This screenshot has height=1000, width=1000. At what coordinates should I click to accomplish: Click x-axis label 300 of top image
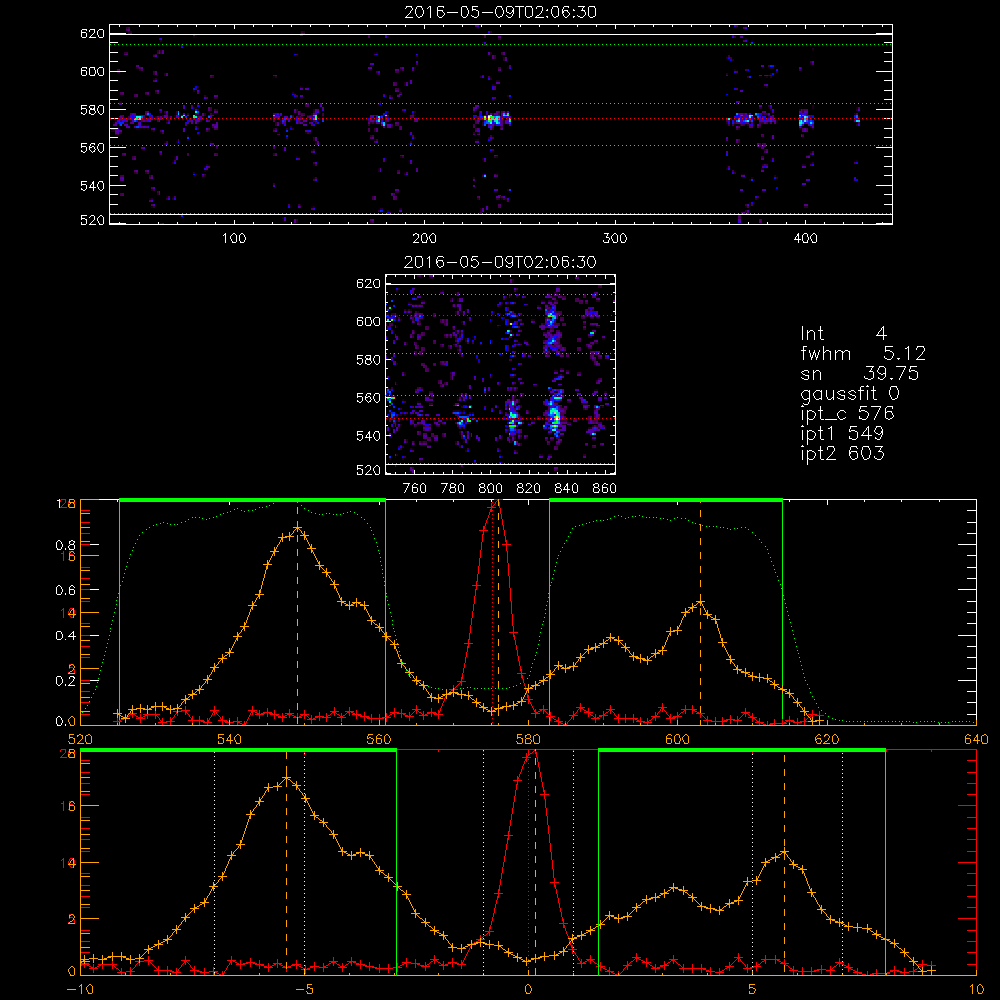(615, 239)
